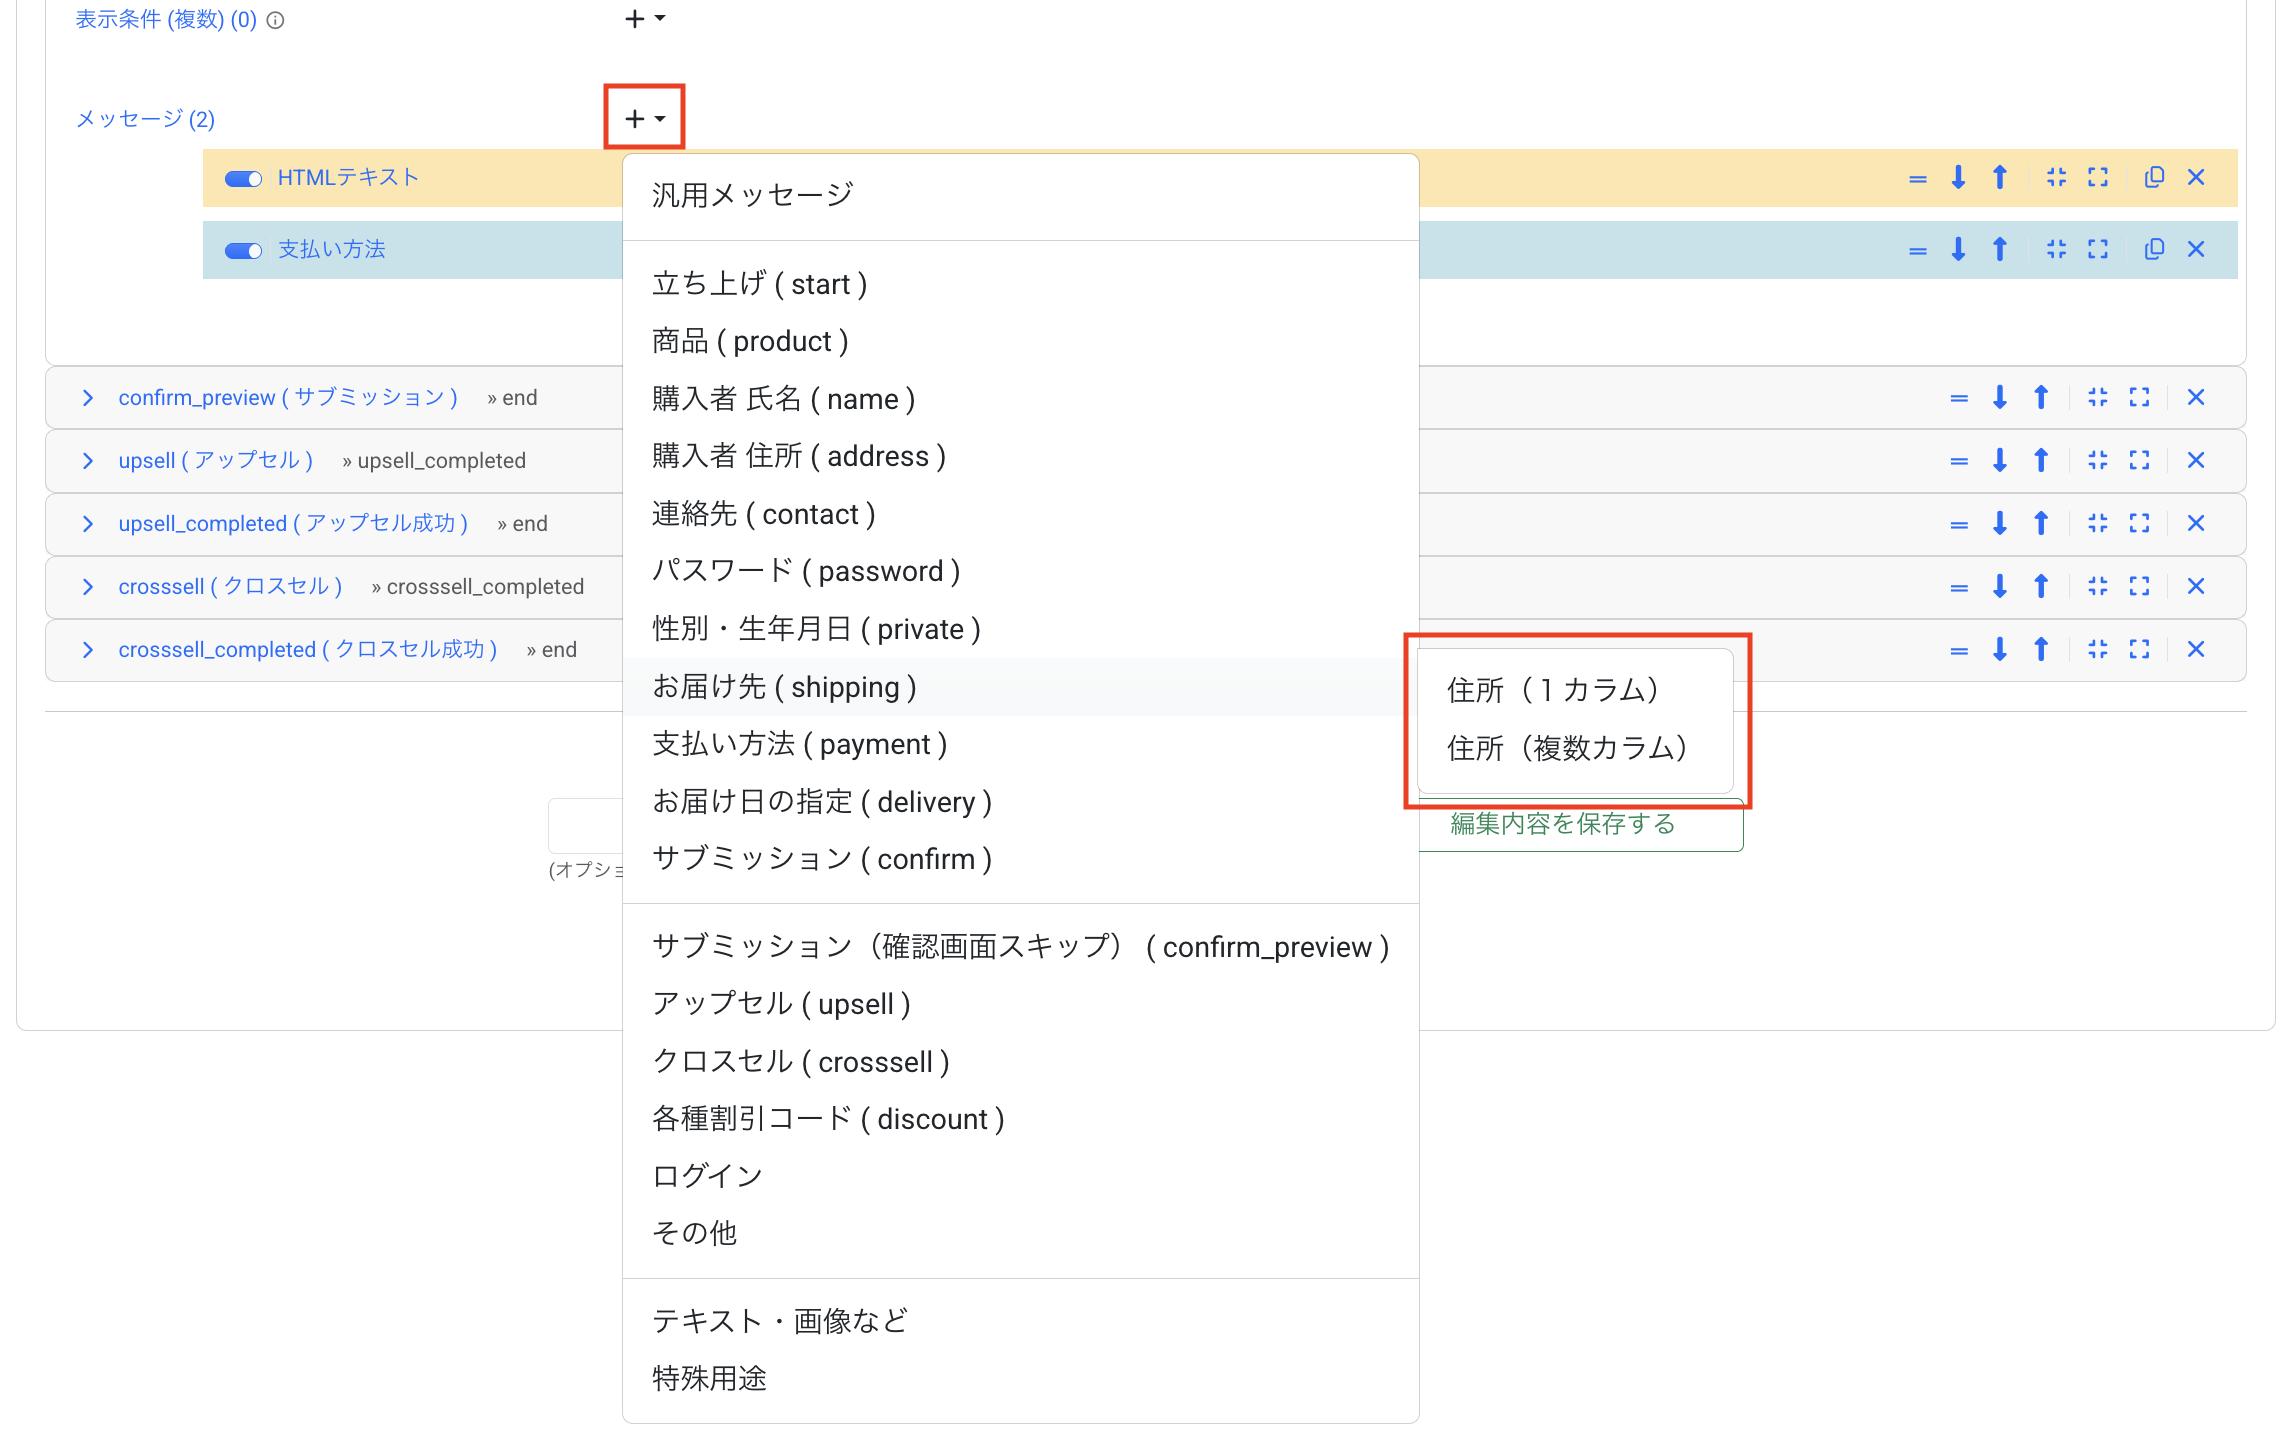Delete the upsell section
Image resolution: width=2282 pixels, height=1431 pixels.
click(x=2195, y=460)
